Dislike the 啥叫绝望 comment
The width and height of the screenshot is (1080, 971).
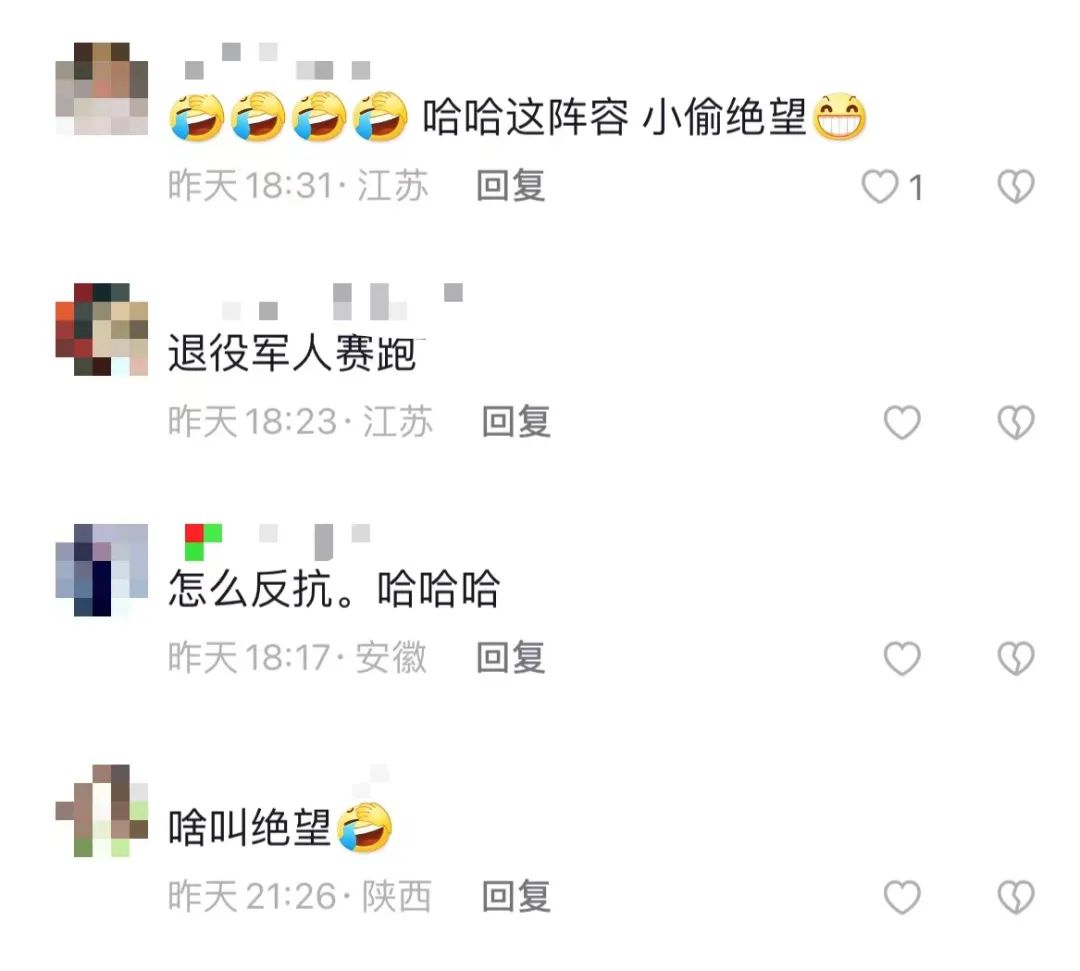click(x=1016, y=897)
